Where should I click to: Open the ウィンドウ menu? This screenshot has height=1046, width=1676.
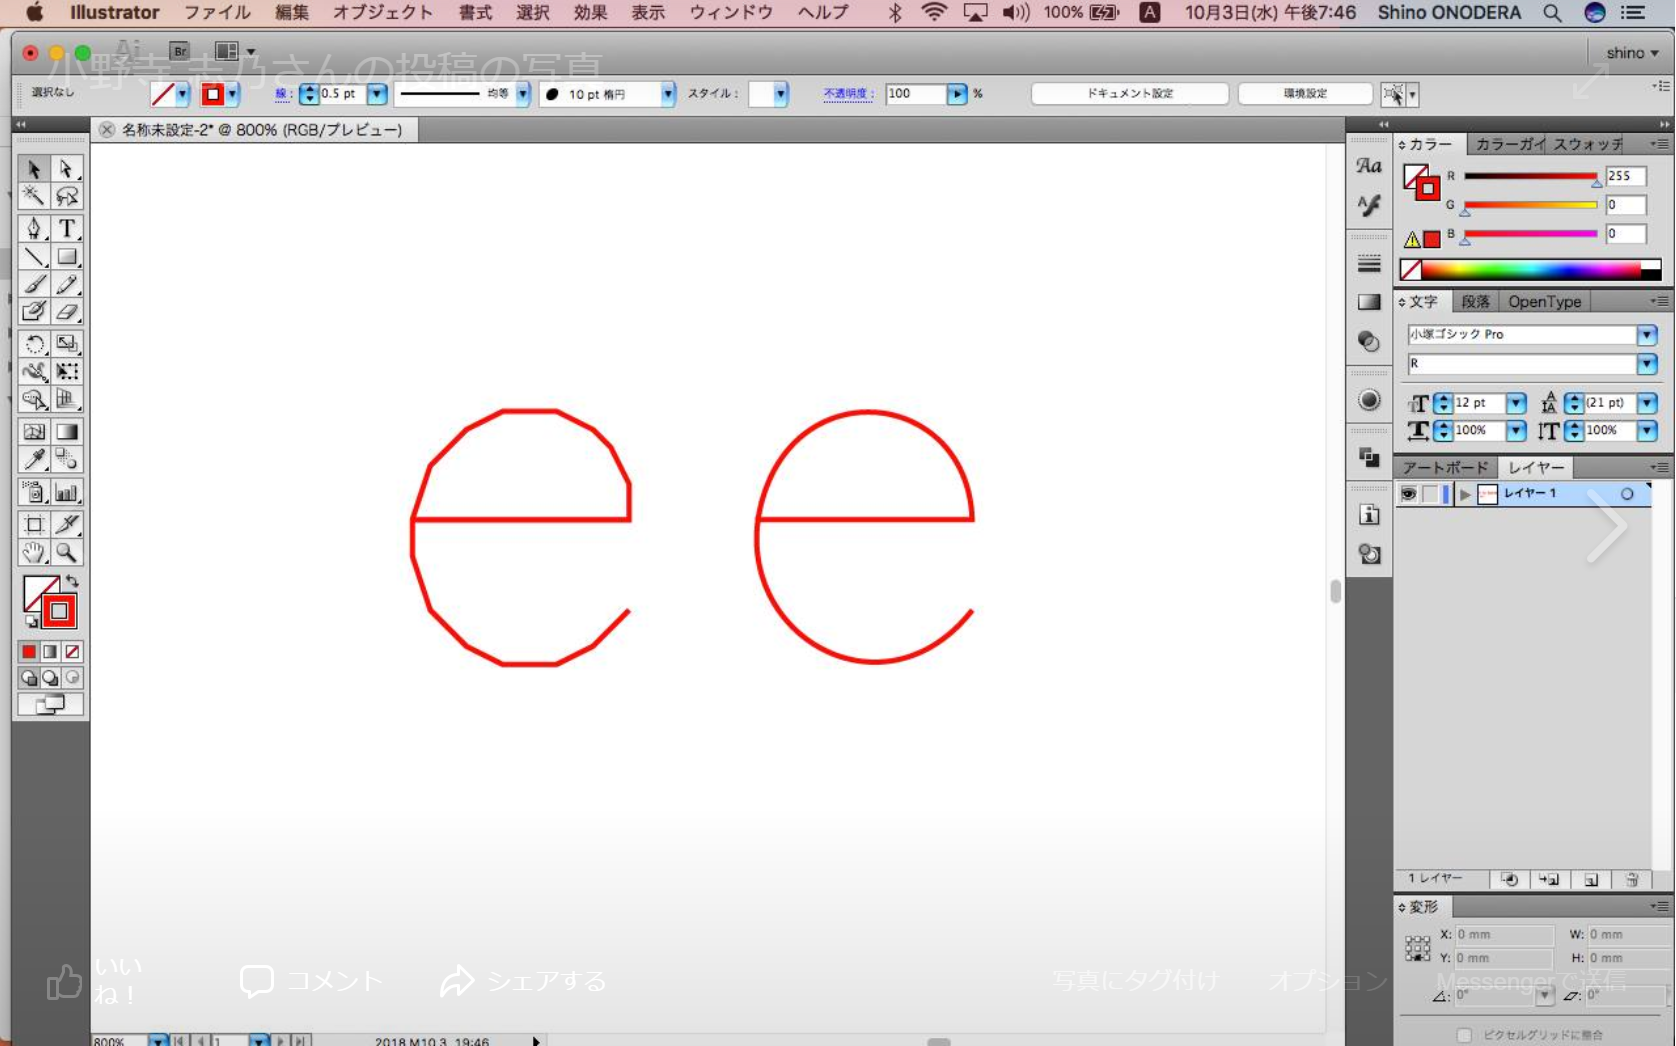[x=732, y=12]
